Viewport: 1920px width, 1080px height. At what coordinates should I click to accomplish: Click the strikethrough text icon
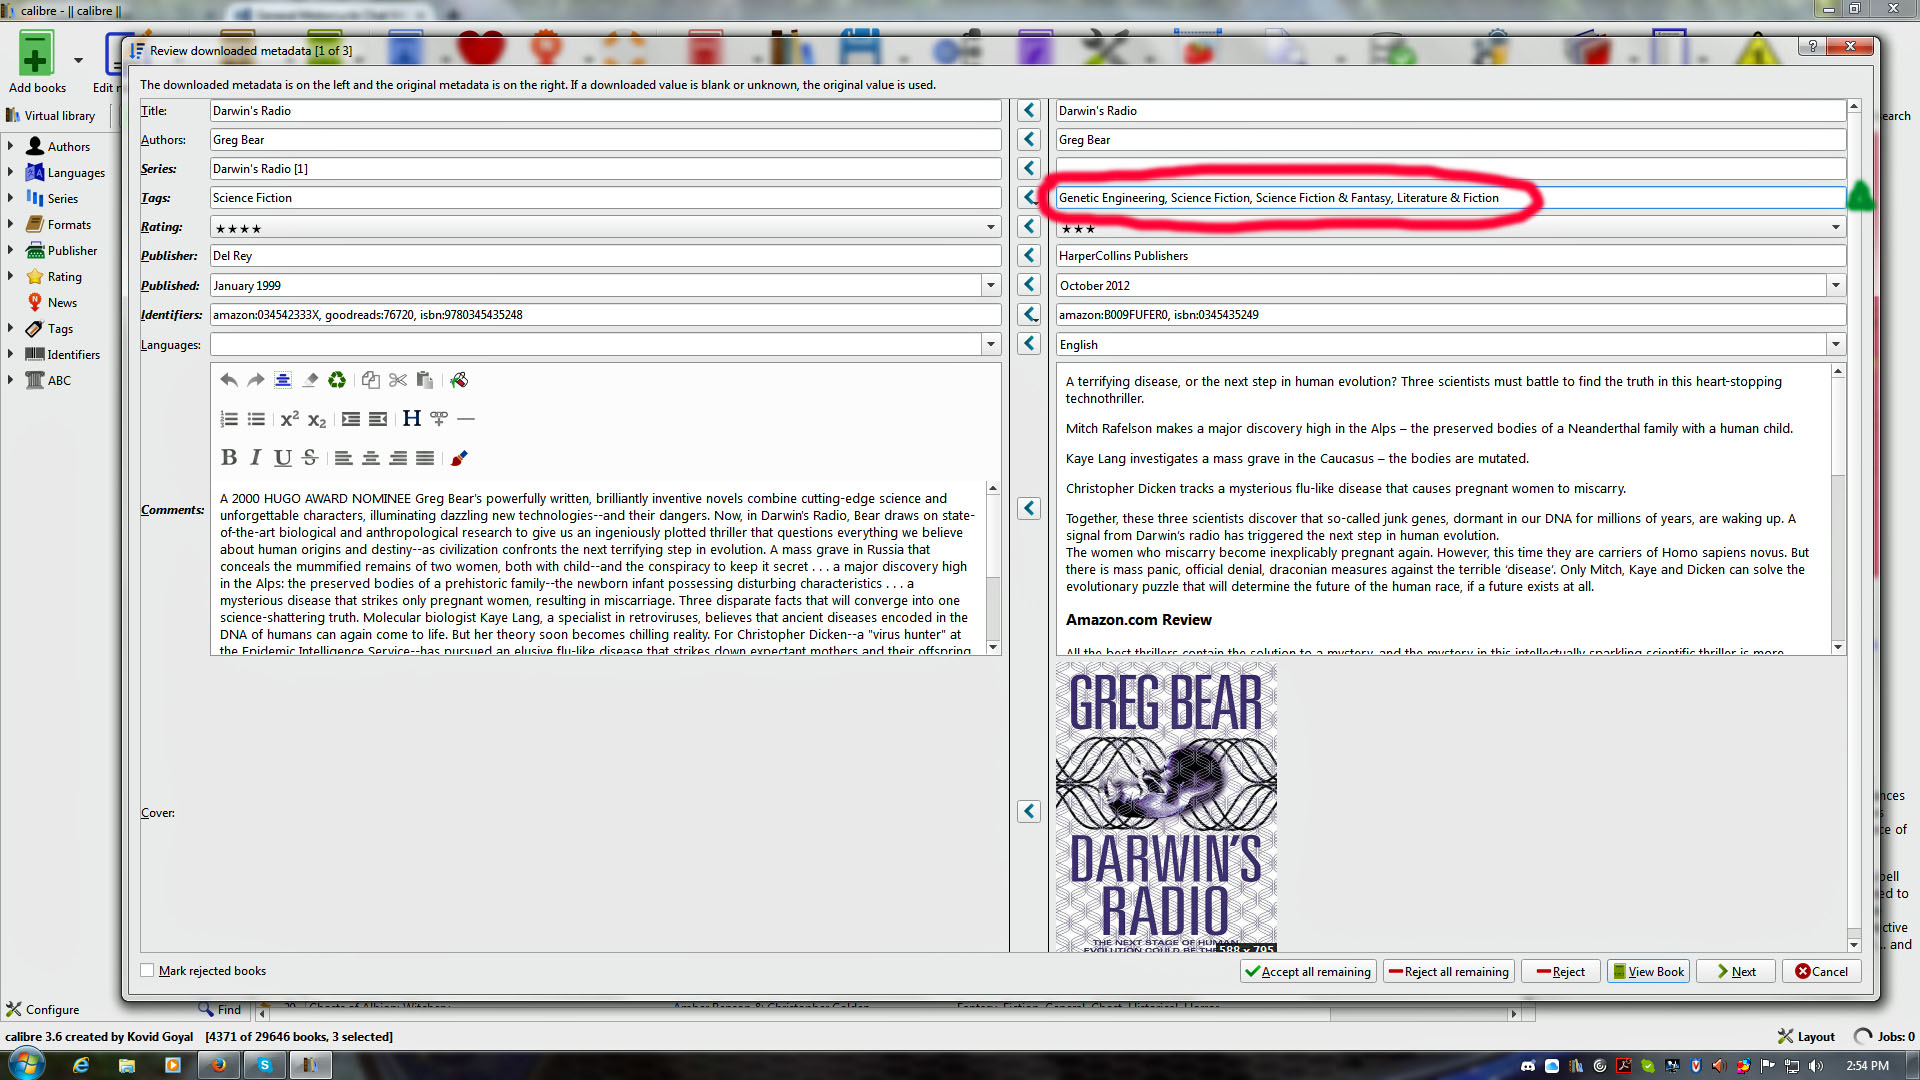point(310,458)
